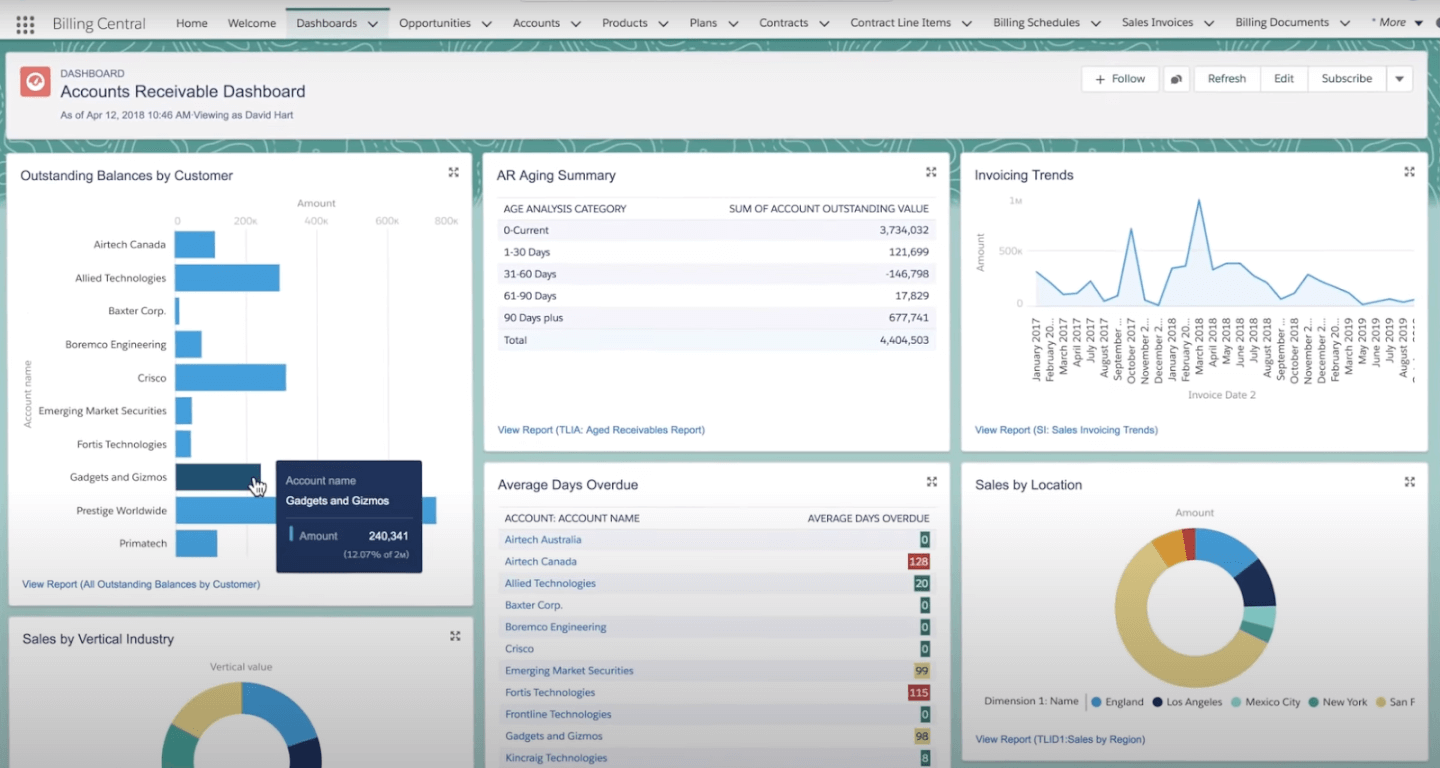Open the Crisco account link
Screen dimensions: 1440x768
520,649
